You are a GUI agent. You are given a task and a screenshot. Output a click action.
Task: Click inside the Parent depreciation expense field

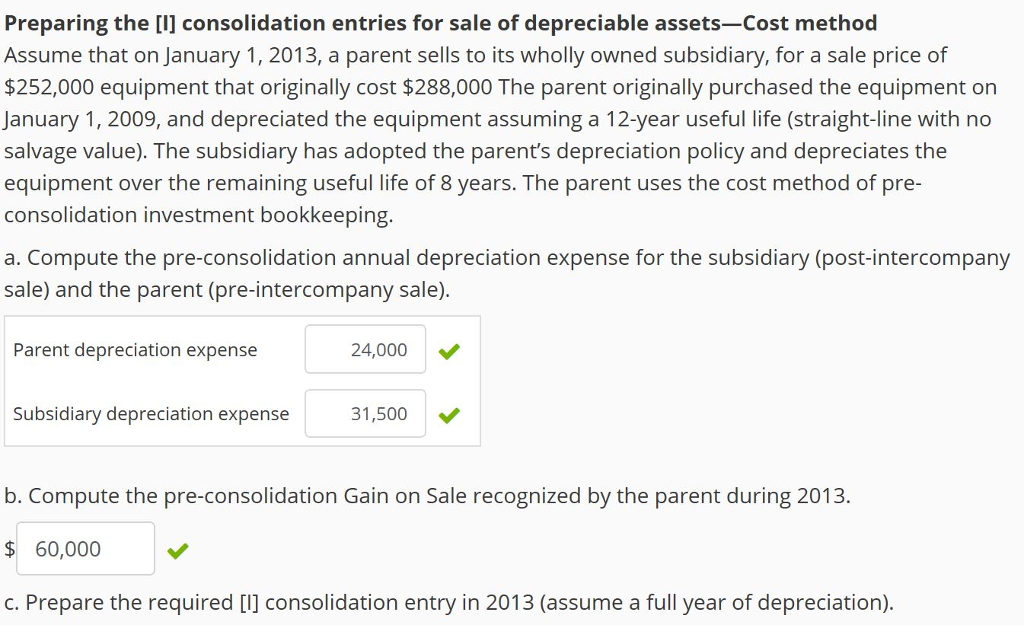[x=365, y=350]
